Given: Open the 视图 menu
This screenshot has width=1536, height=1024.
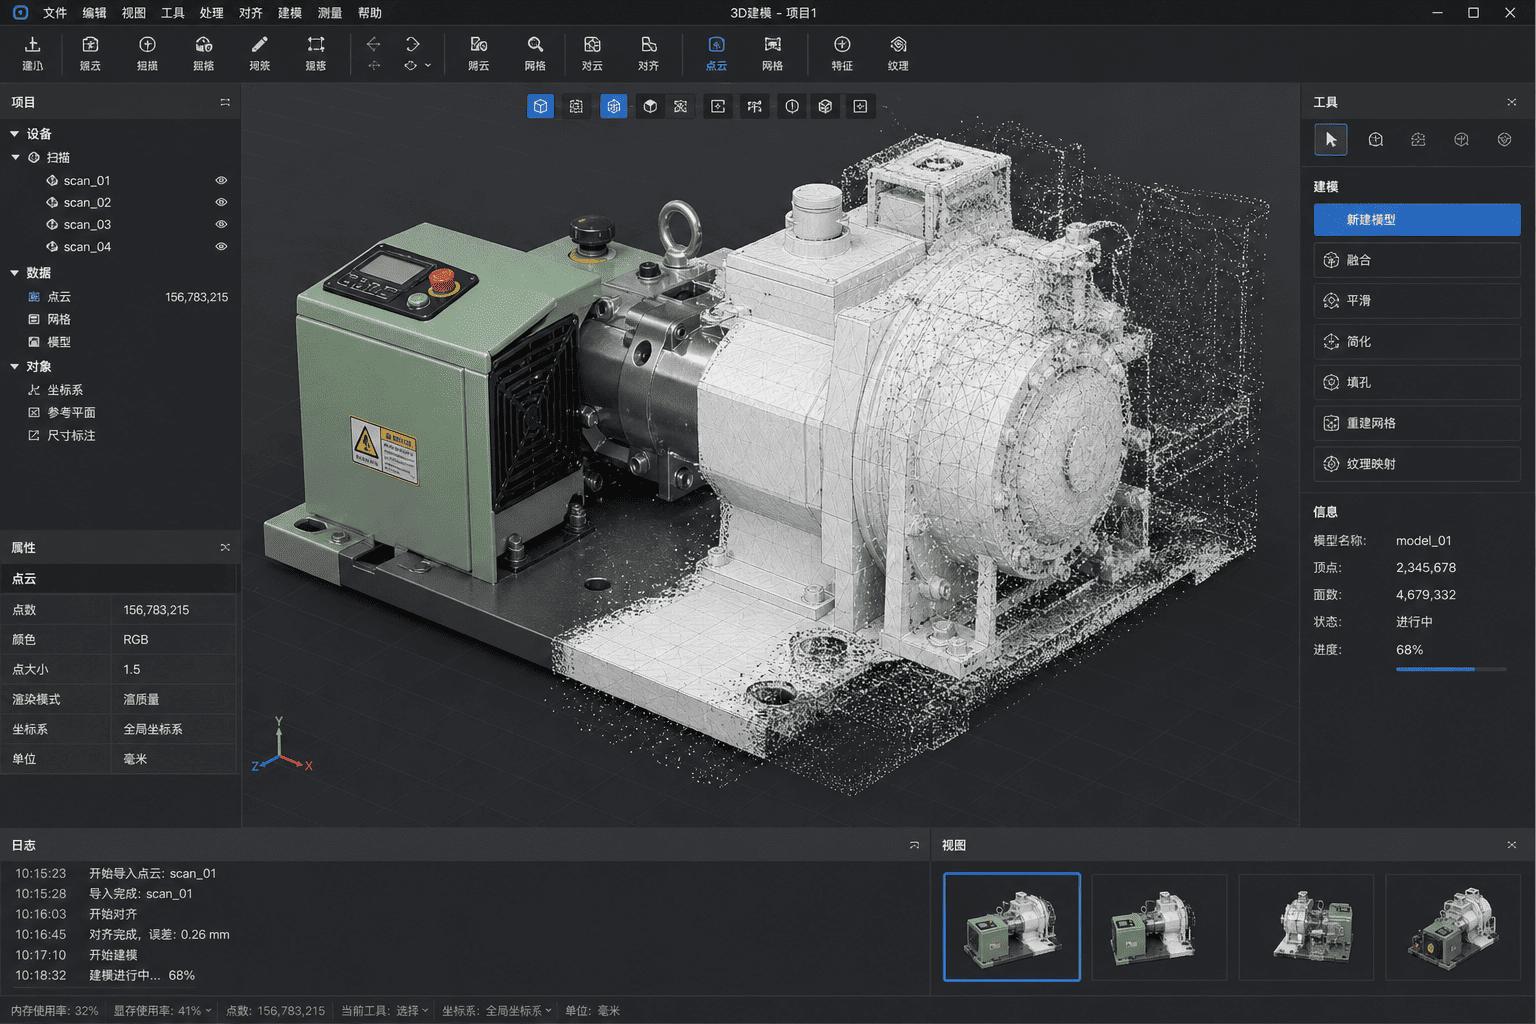Looking at the screenshot, I should coord(133,13).
